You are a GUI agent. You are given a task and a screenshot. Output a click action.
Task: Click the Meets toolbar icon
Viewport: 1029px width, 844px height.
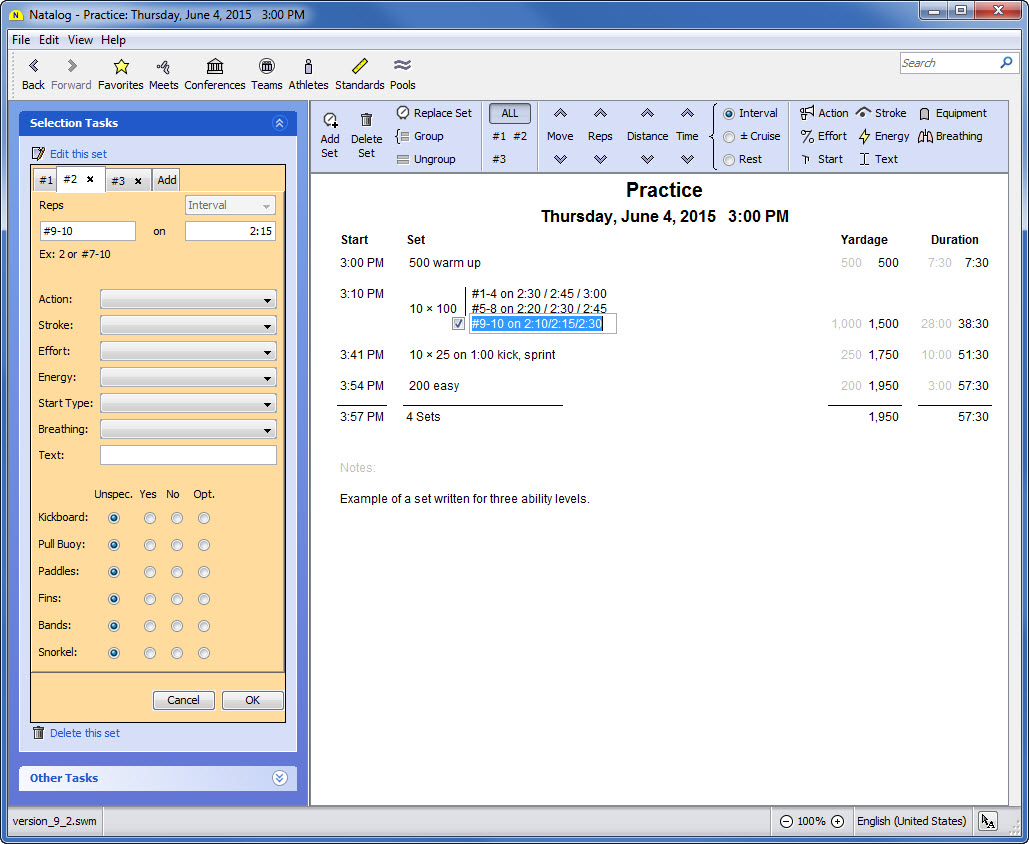tap(163, 67)
